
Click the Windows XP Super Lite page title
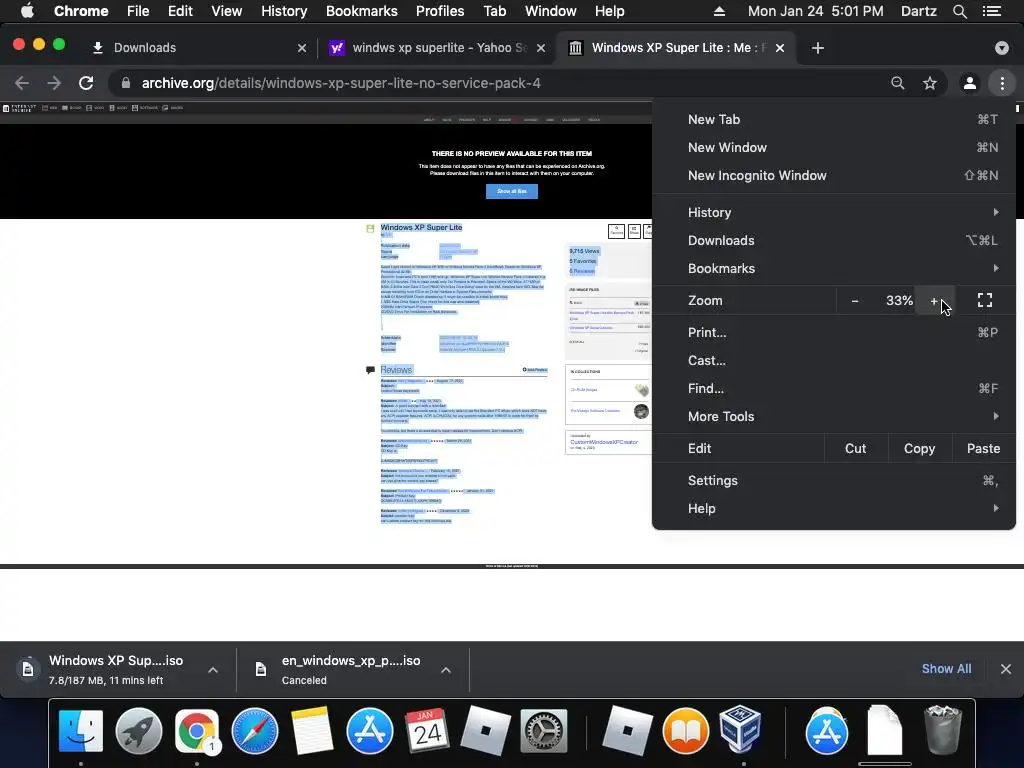pyautogui.click(x=421, y=227)
